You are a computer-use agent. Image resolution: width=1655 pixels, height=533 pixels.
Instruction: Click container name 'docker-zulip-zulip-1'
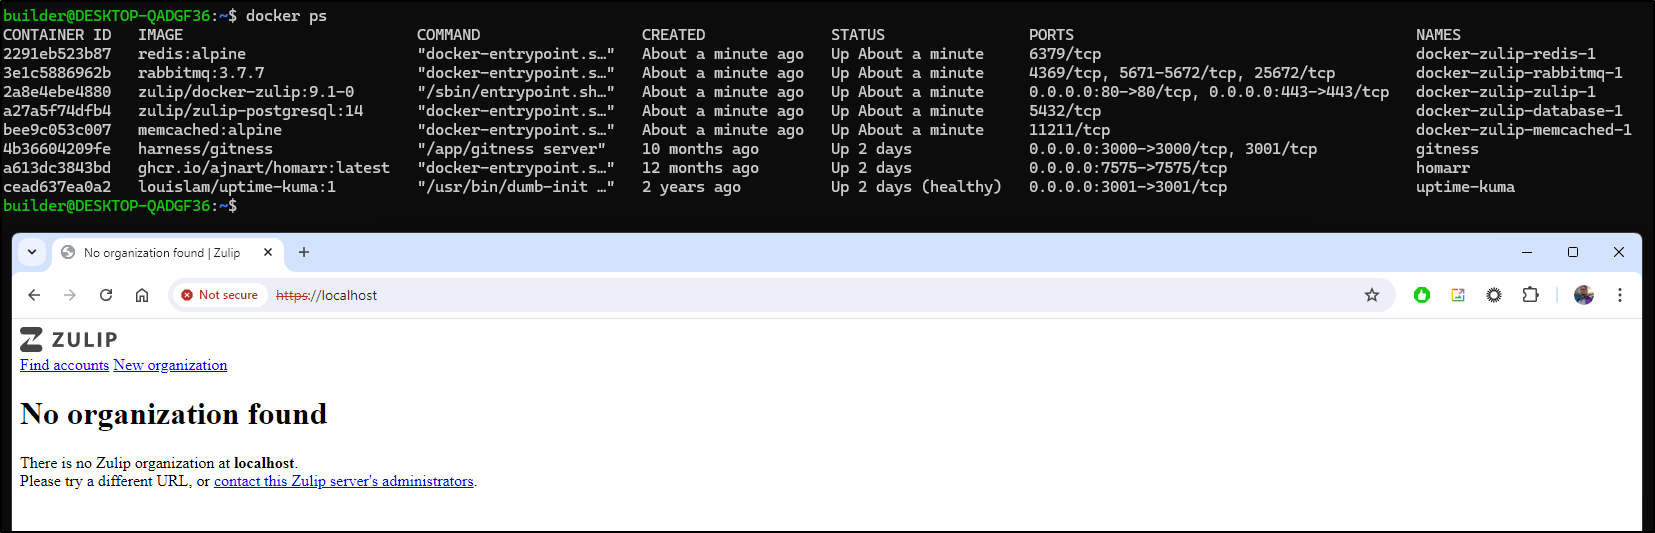click(1506, 92)
